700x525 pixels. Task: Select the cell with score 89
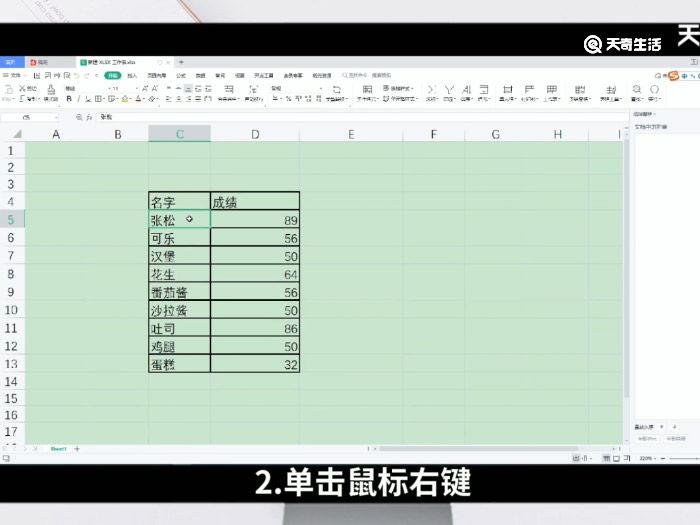click(x=255, y=220)
